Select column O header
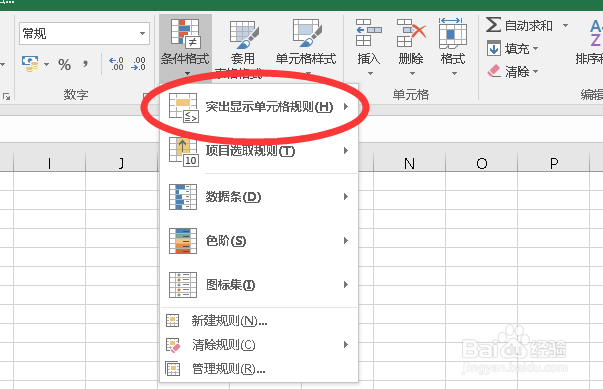Screen dimensions: 603x389 pyautogui.click(x=481, y=164)
